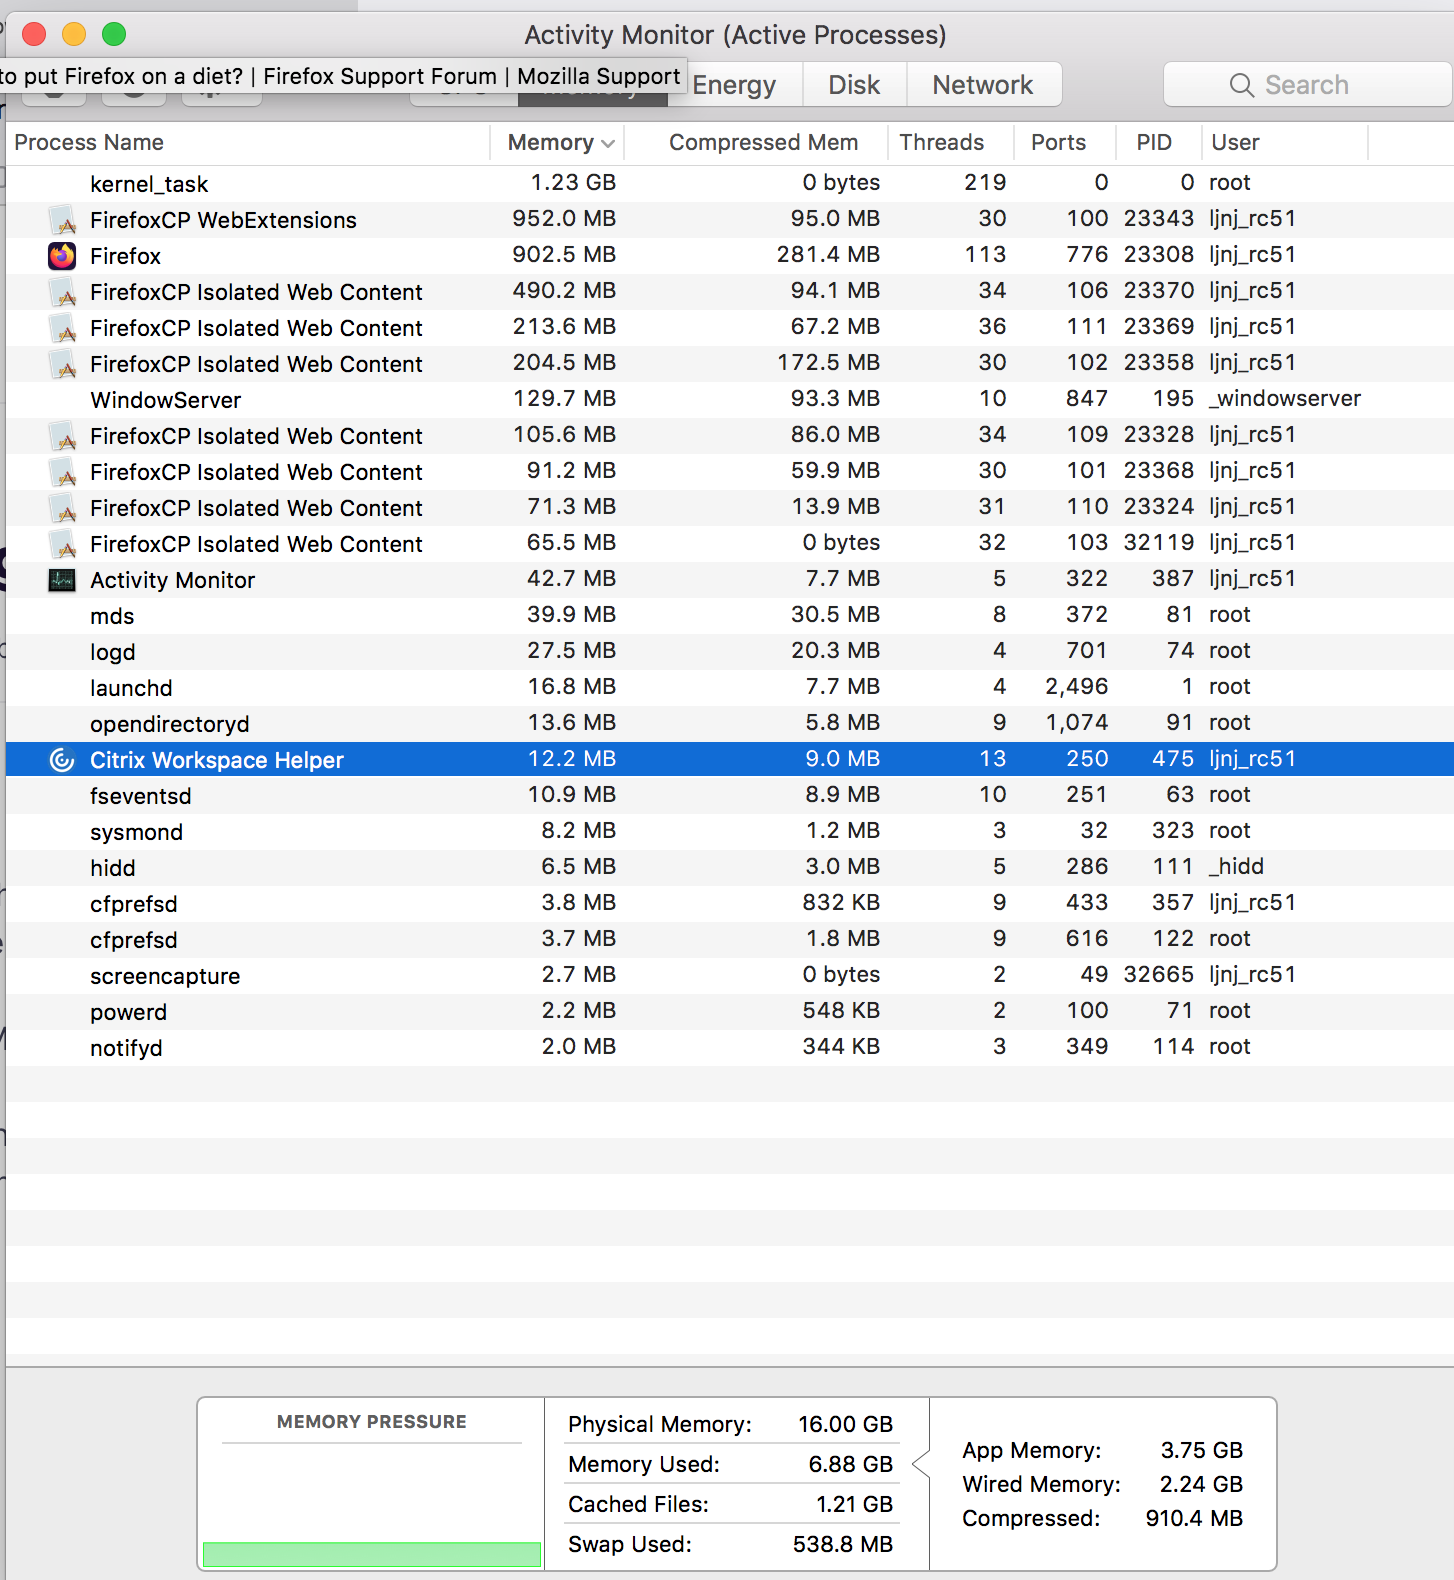Click the FirefoxCP WebExtensions process icon
This screenshot has width=1454, height=1580.
pyautogui.click(x=63, y=220)
